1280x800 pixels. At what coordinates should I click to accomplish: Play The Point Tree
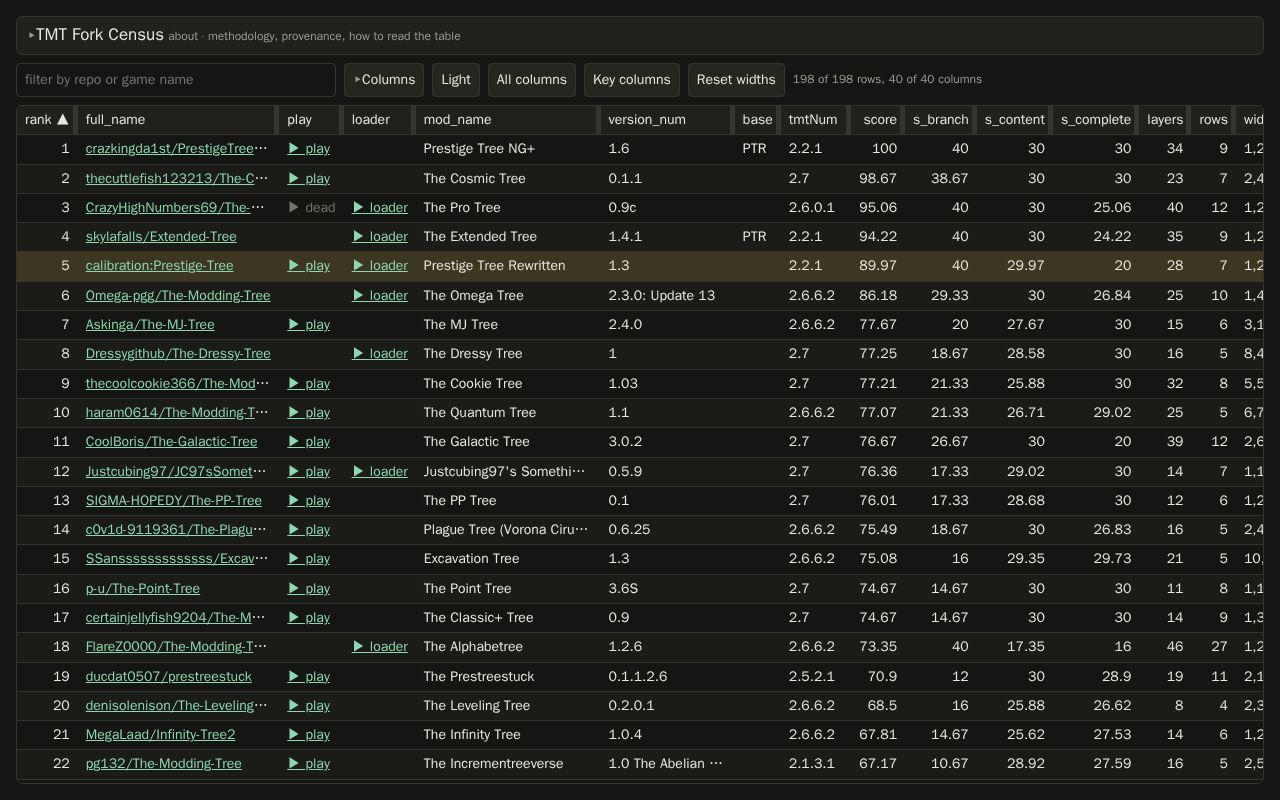(309, 588)
